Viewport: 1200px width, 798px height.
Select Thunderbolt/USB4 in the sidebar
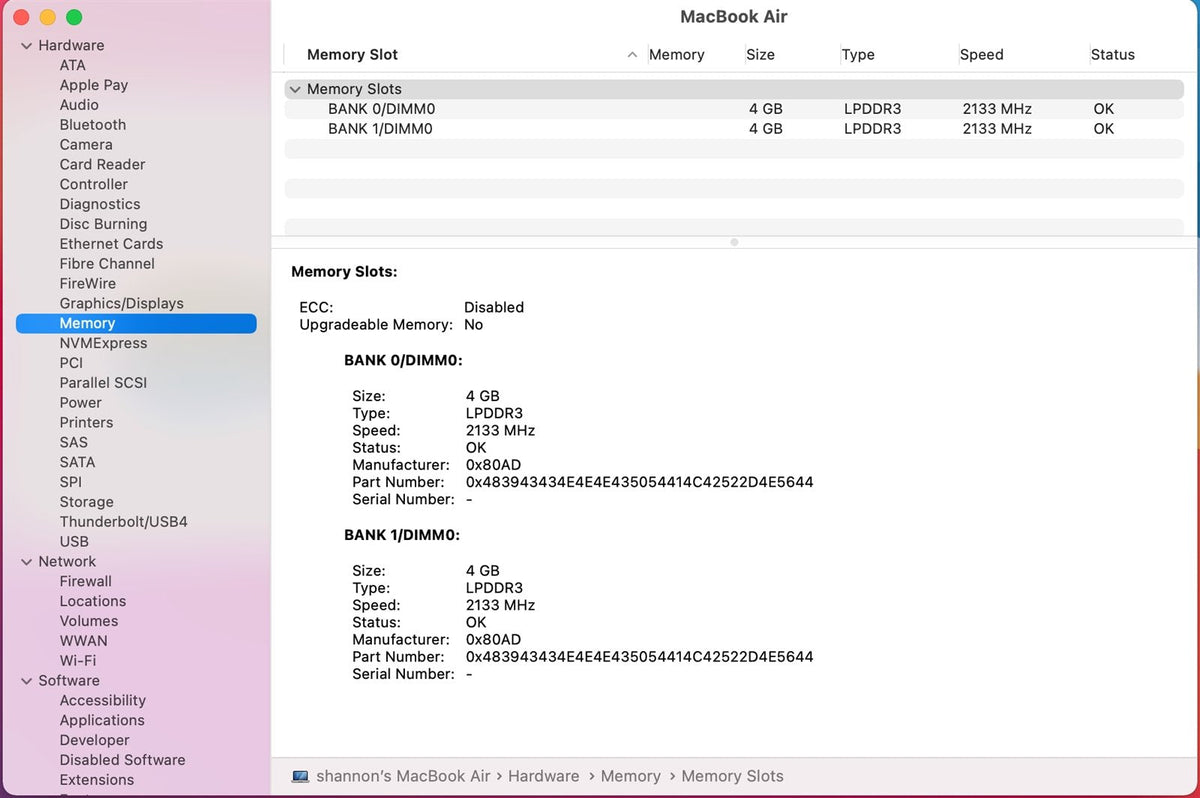[123, 522]
